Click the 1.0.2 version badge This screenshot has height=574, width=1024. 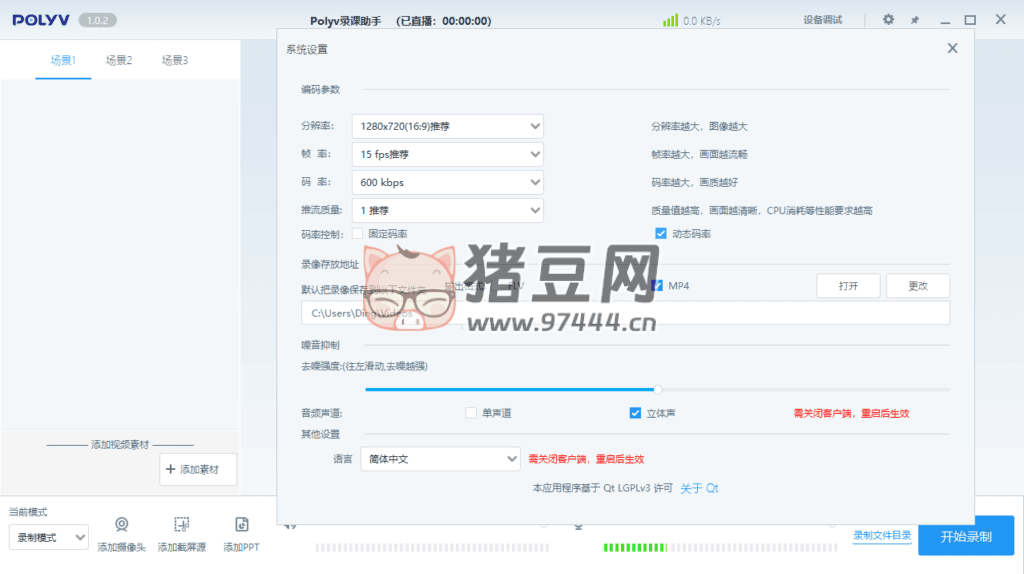coord(97,20)
